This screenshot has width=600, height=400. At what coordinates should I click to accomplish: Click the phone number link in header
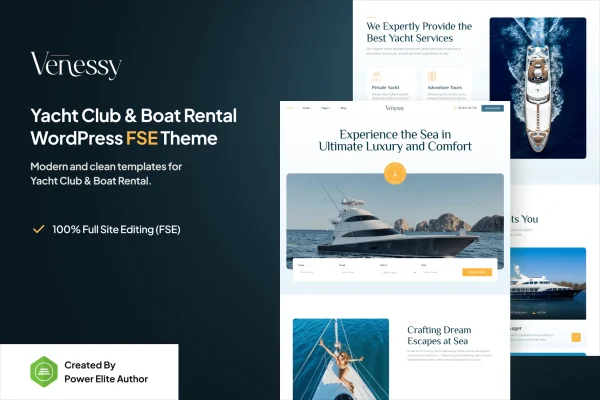click(x=467, y=108)
